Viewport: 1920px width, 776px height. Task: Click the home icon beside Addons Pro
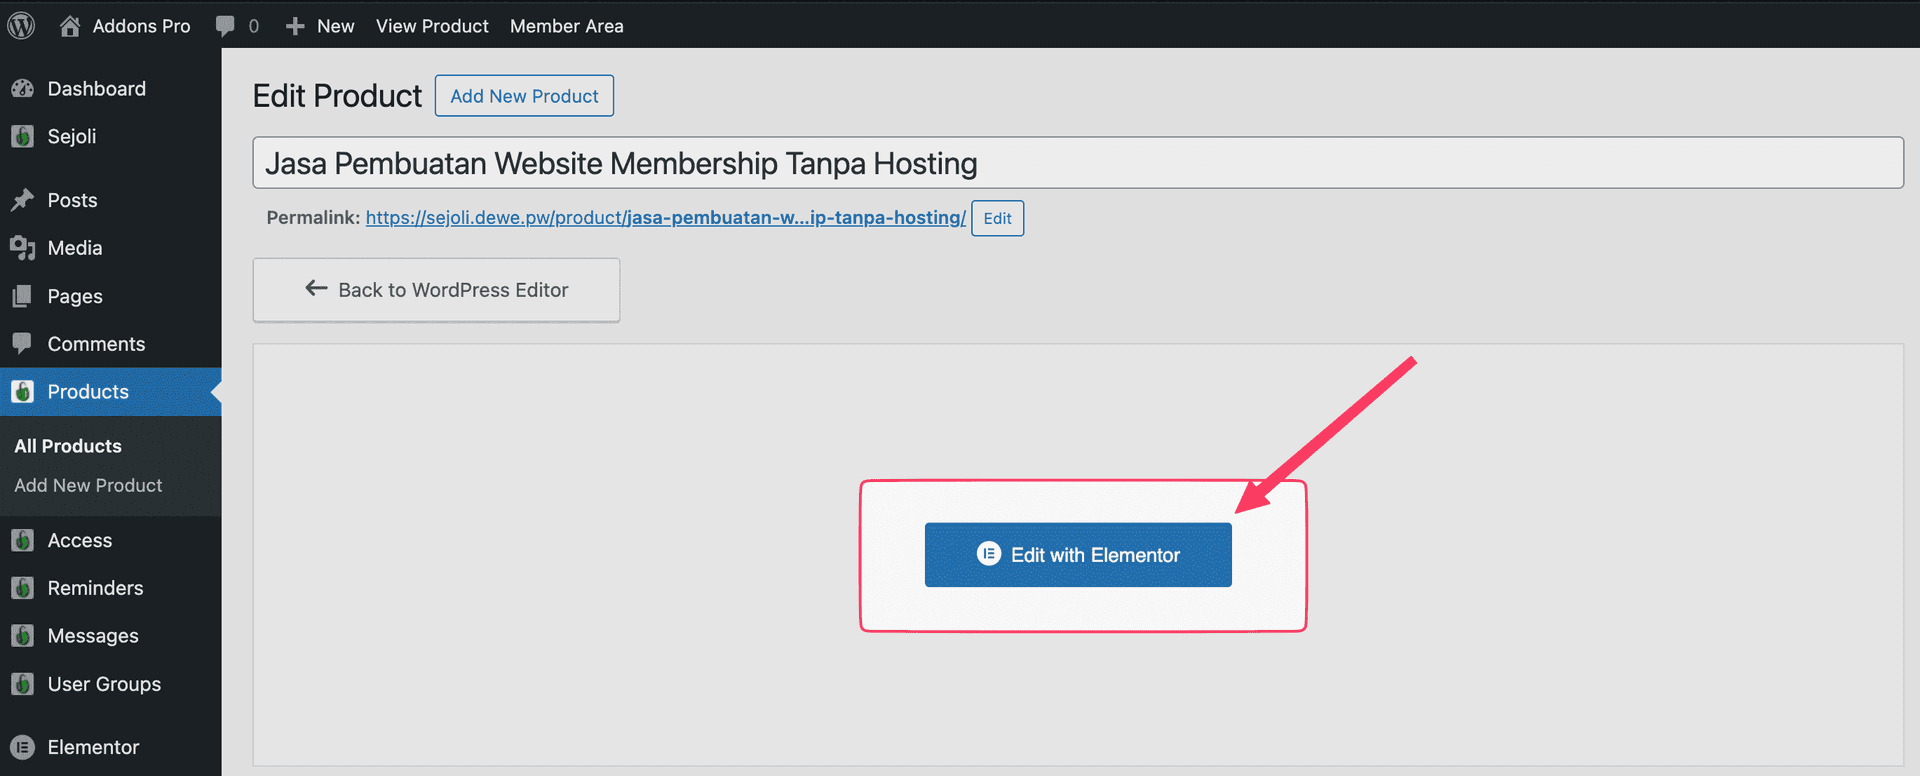[70, 26]
